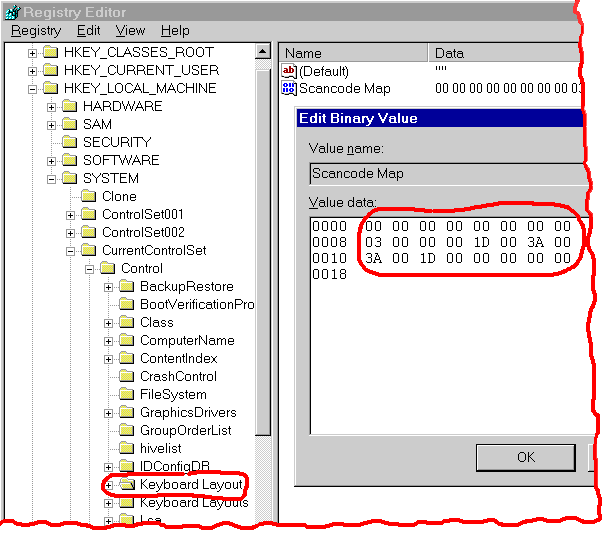Expand ControlSet002 key
608x533 pixels.
tap(70, 233)
